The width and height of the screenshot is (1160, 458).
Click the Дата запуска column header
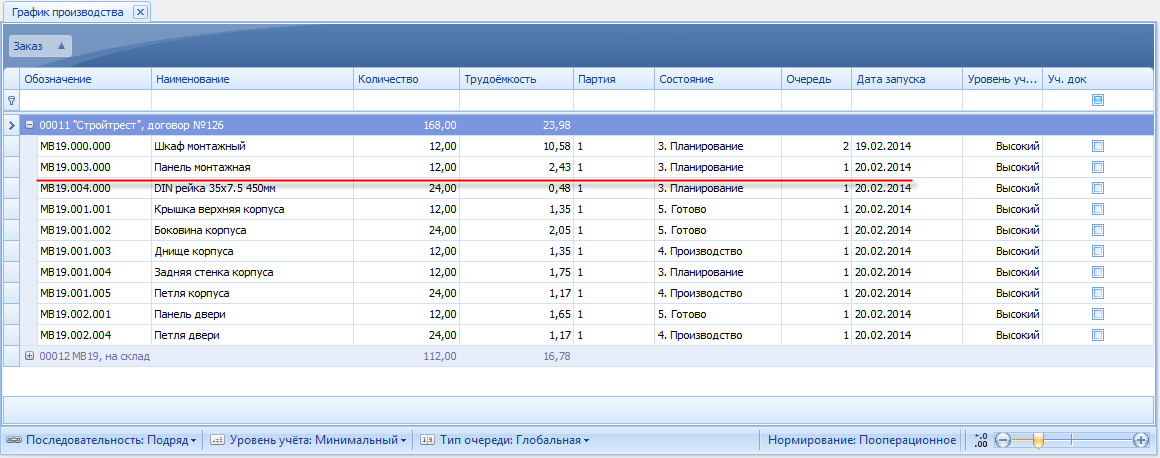click(x=906, y=79)
